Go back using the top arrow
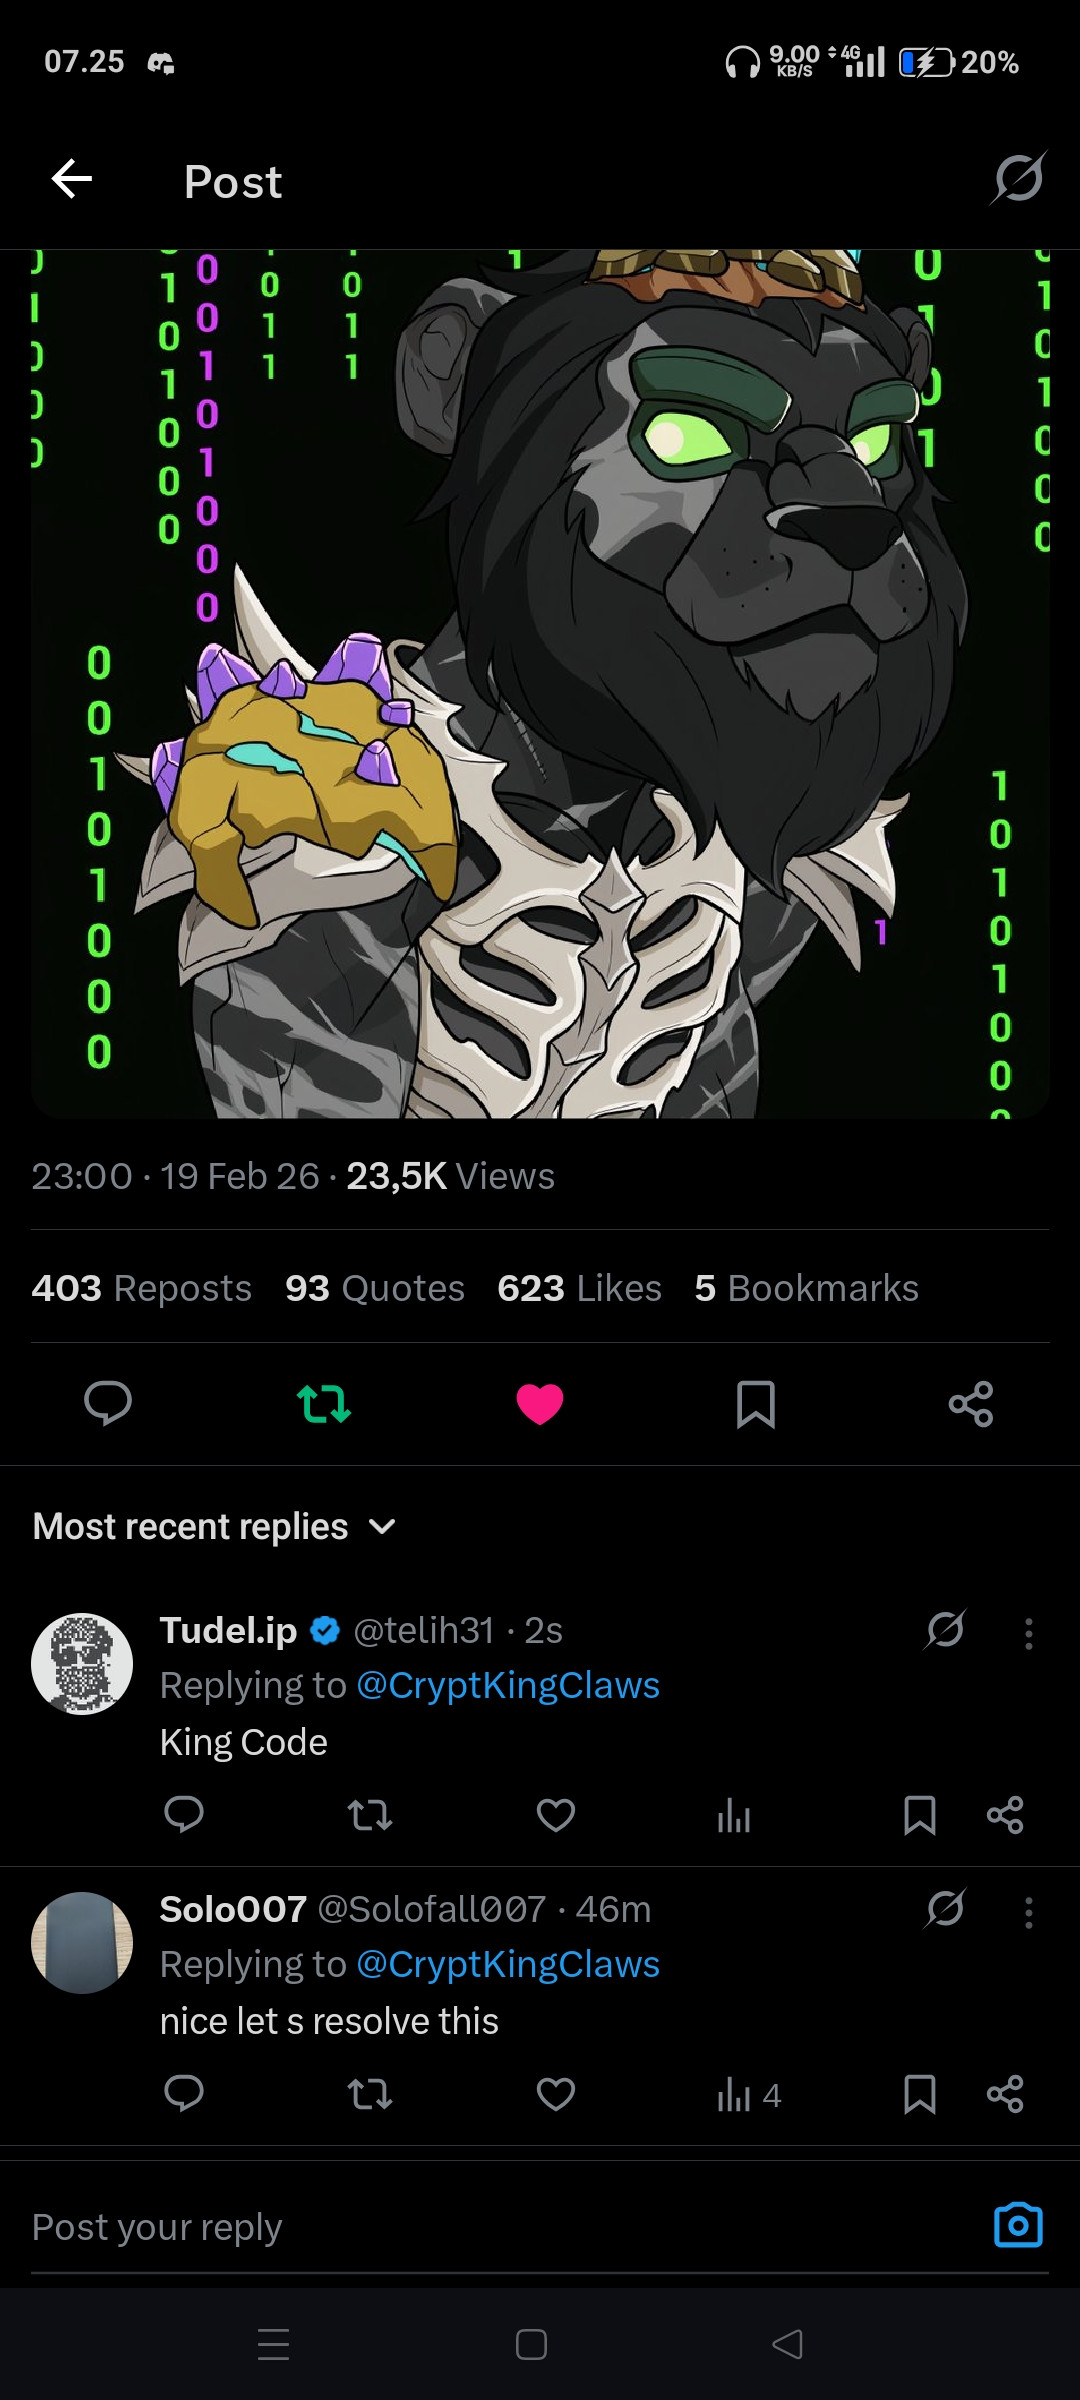The image size is (1080, 2400). [x=71, y=180]
